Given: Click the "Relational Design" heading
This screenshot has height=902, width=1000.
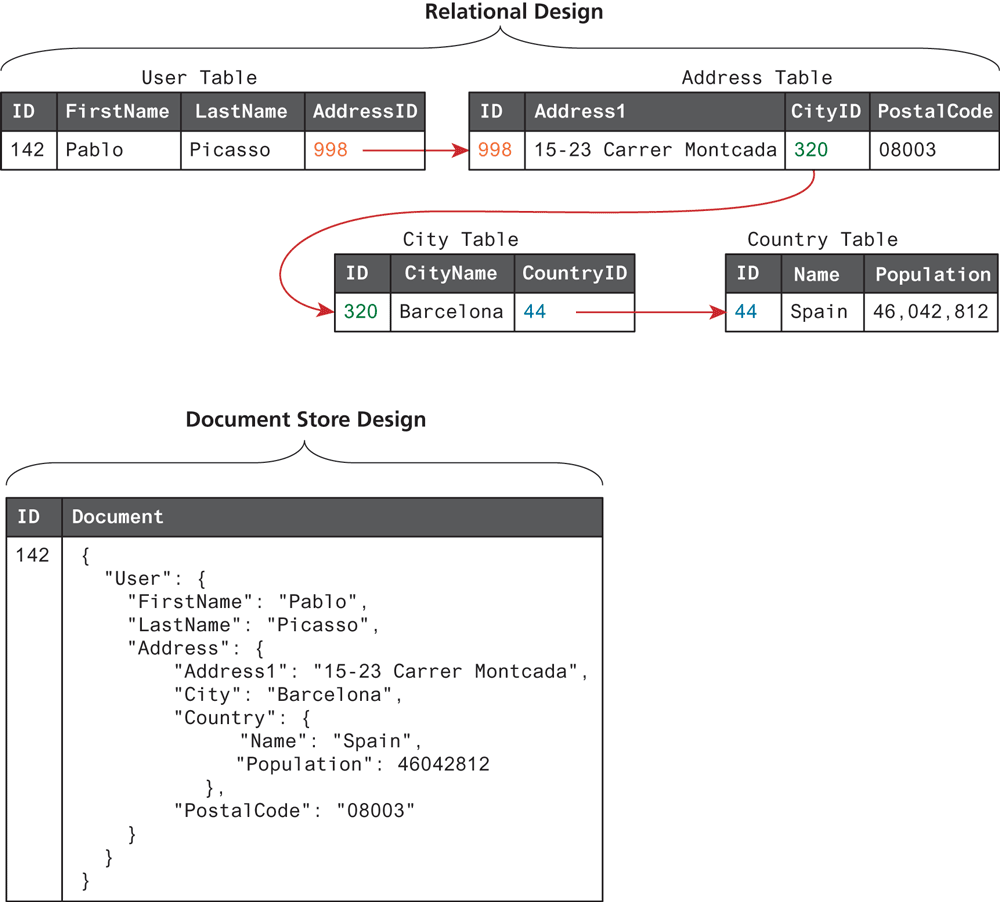Looking at the screenshot, I should [514, 13].
